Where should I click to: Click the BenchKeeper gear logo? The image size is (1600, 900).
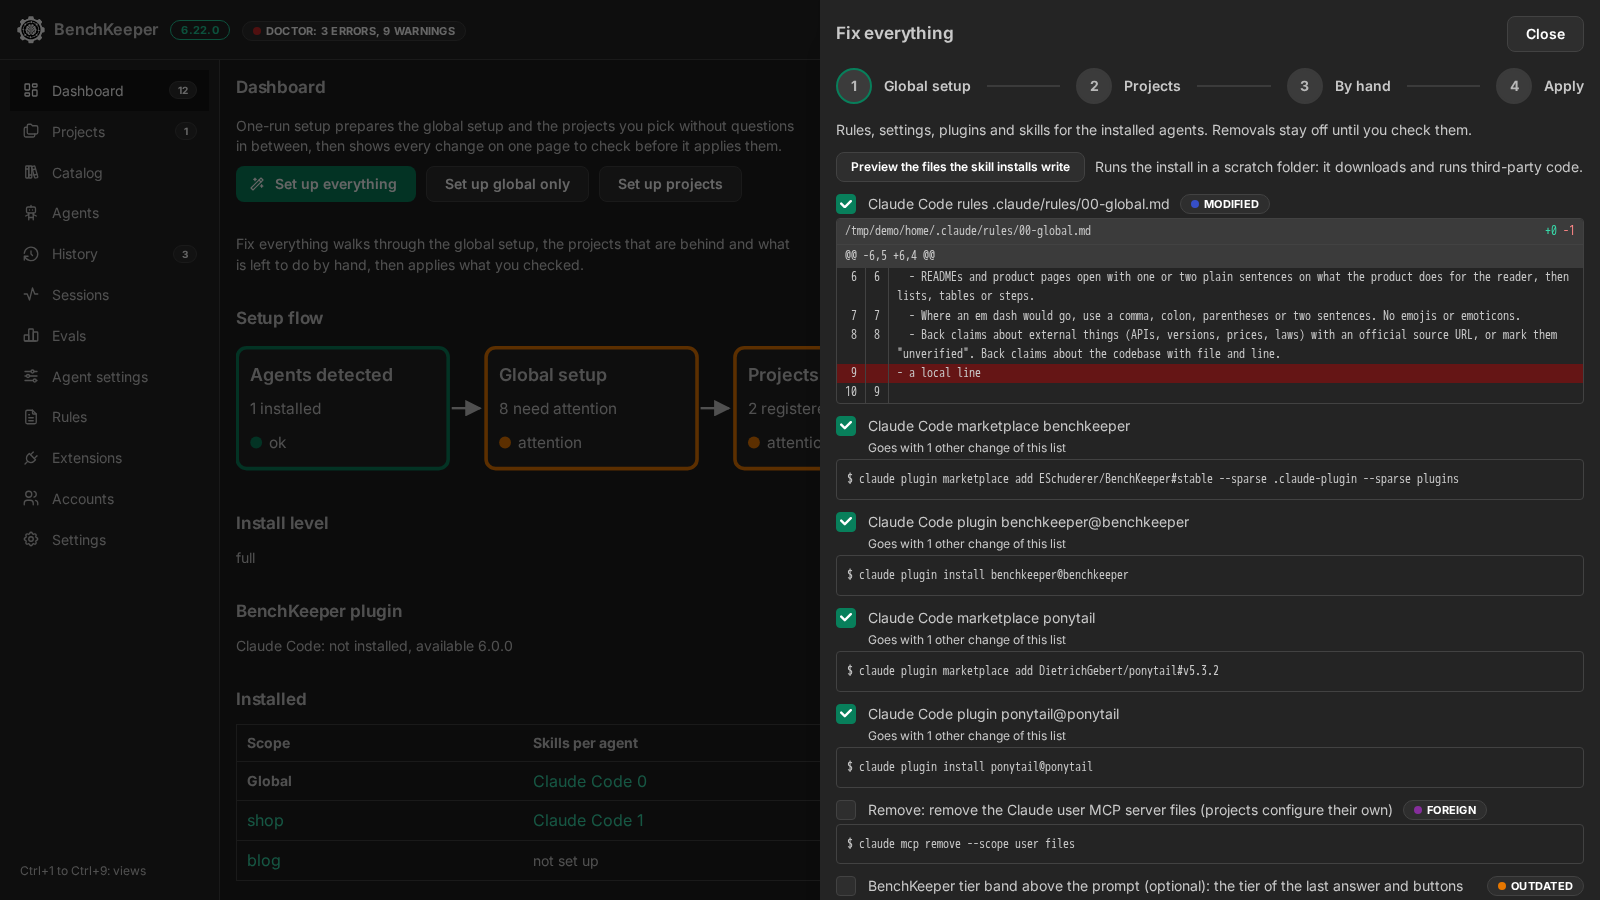coord(31,30)
